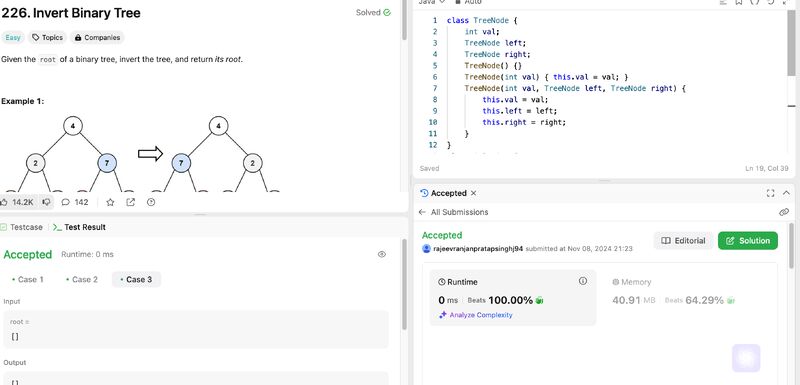Collapse the submission panel with chevron
The image size is (800, 385).
coord(786,193)
